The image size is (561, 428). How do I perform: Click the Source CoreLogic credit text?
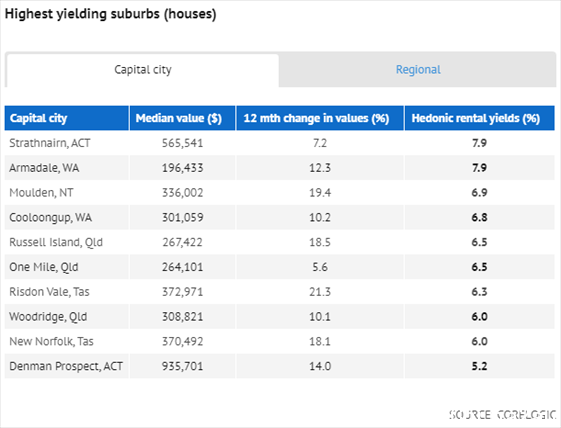point(502,414)
